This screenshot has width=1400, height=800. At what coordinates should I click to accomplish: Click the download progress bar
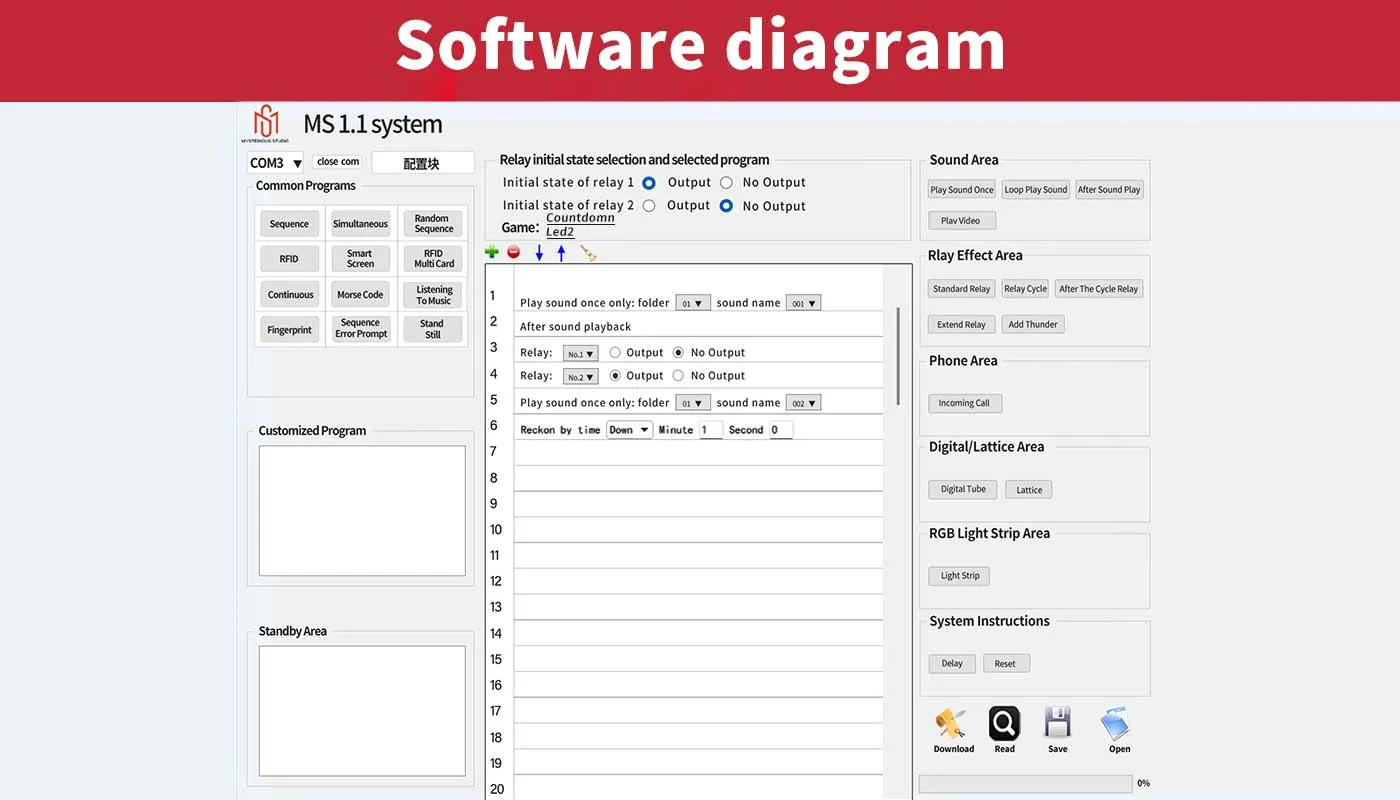tap(1025, 784)
